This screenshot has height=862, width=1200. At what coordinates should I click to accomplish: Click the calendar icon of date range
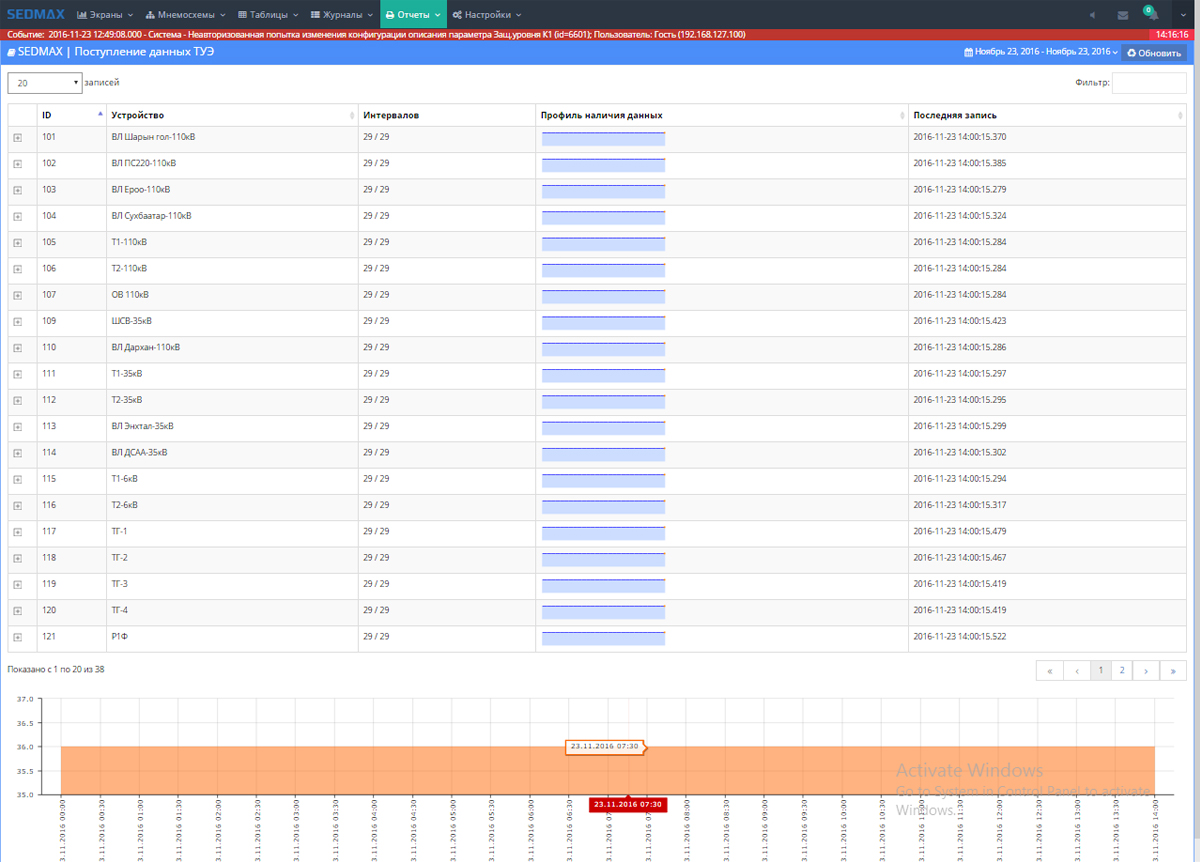pyautogui.click(x=968, y=52)
